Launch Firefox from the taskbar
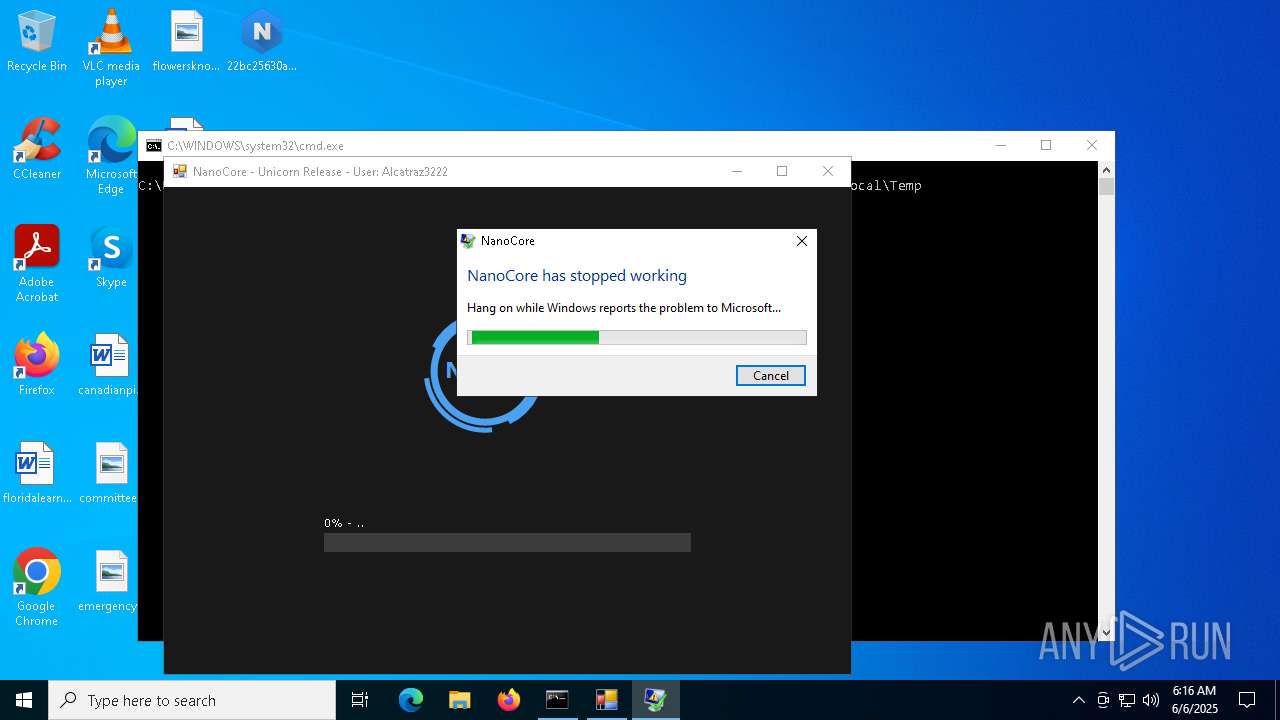The image size is (1280, 720). [x=508, y=700]
